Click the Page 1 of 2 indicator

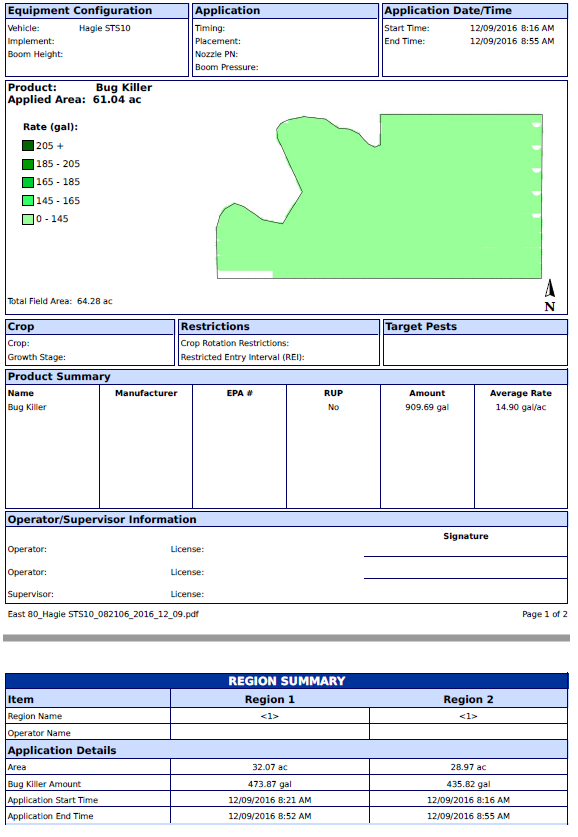click(544, 614)
